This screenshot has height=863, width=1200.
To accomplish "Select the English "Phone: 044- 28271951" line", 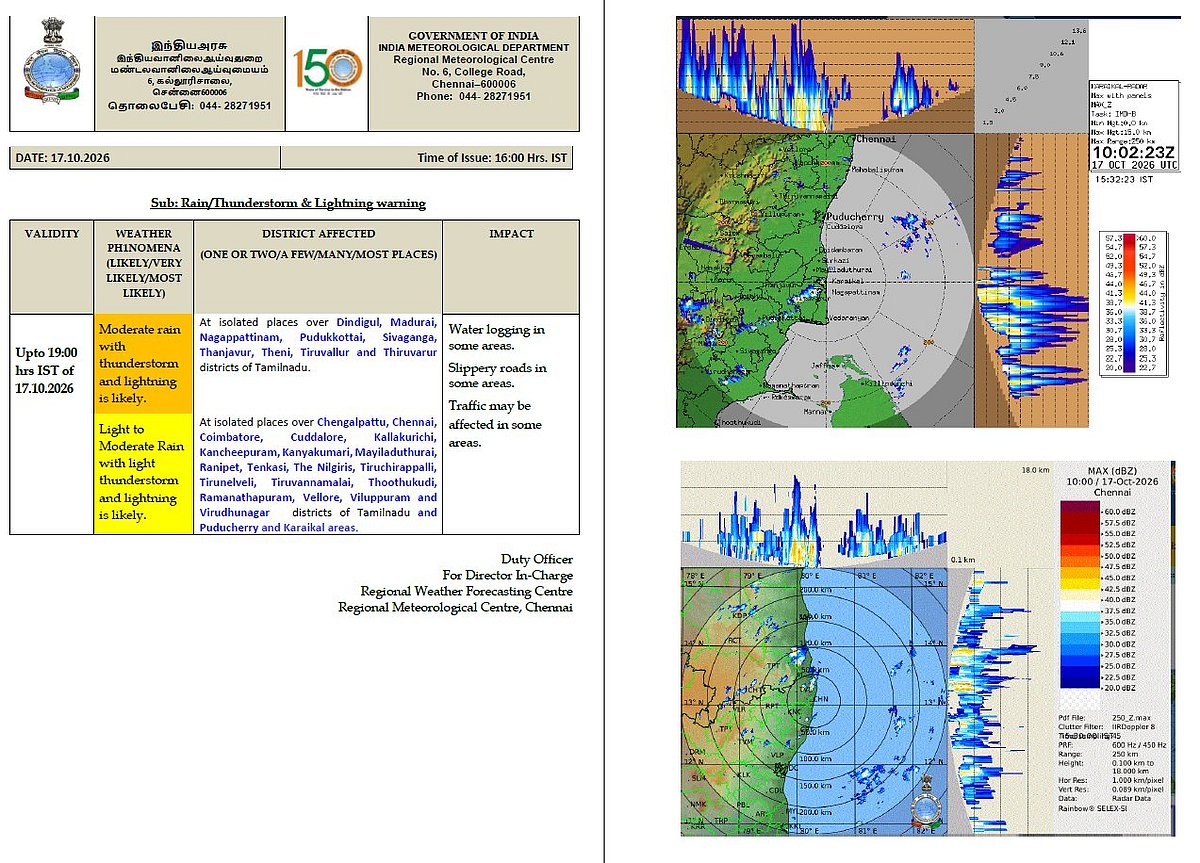I will (x=474, y=96).
